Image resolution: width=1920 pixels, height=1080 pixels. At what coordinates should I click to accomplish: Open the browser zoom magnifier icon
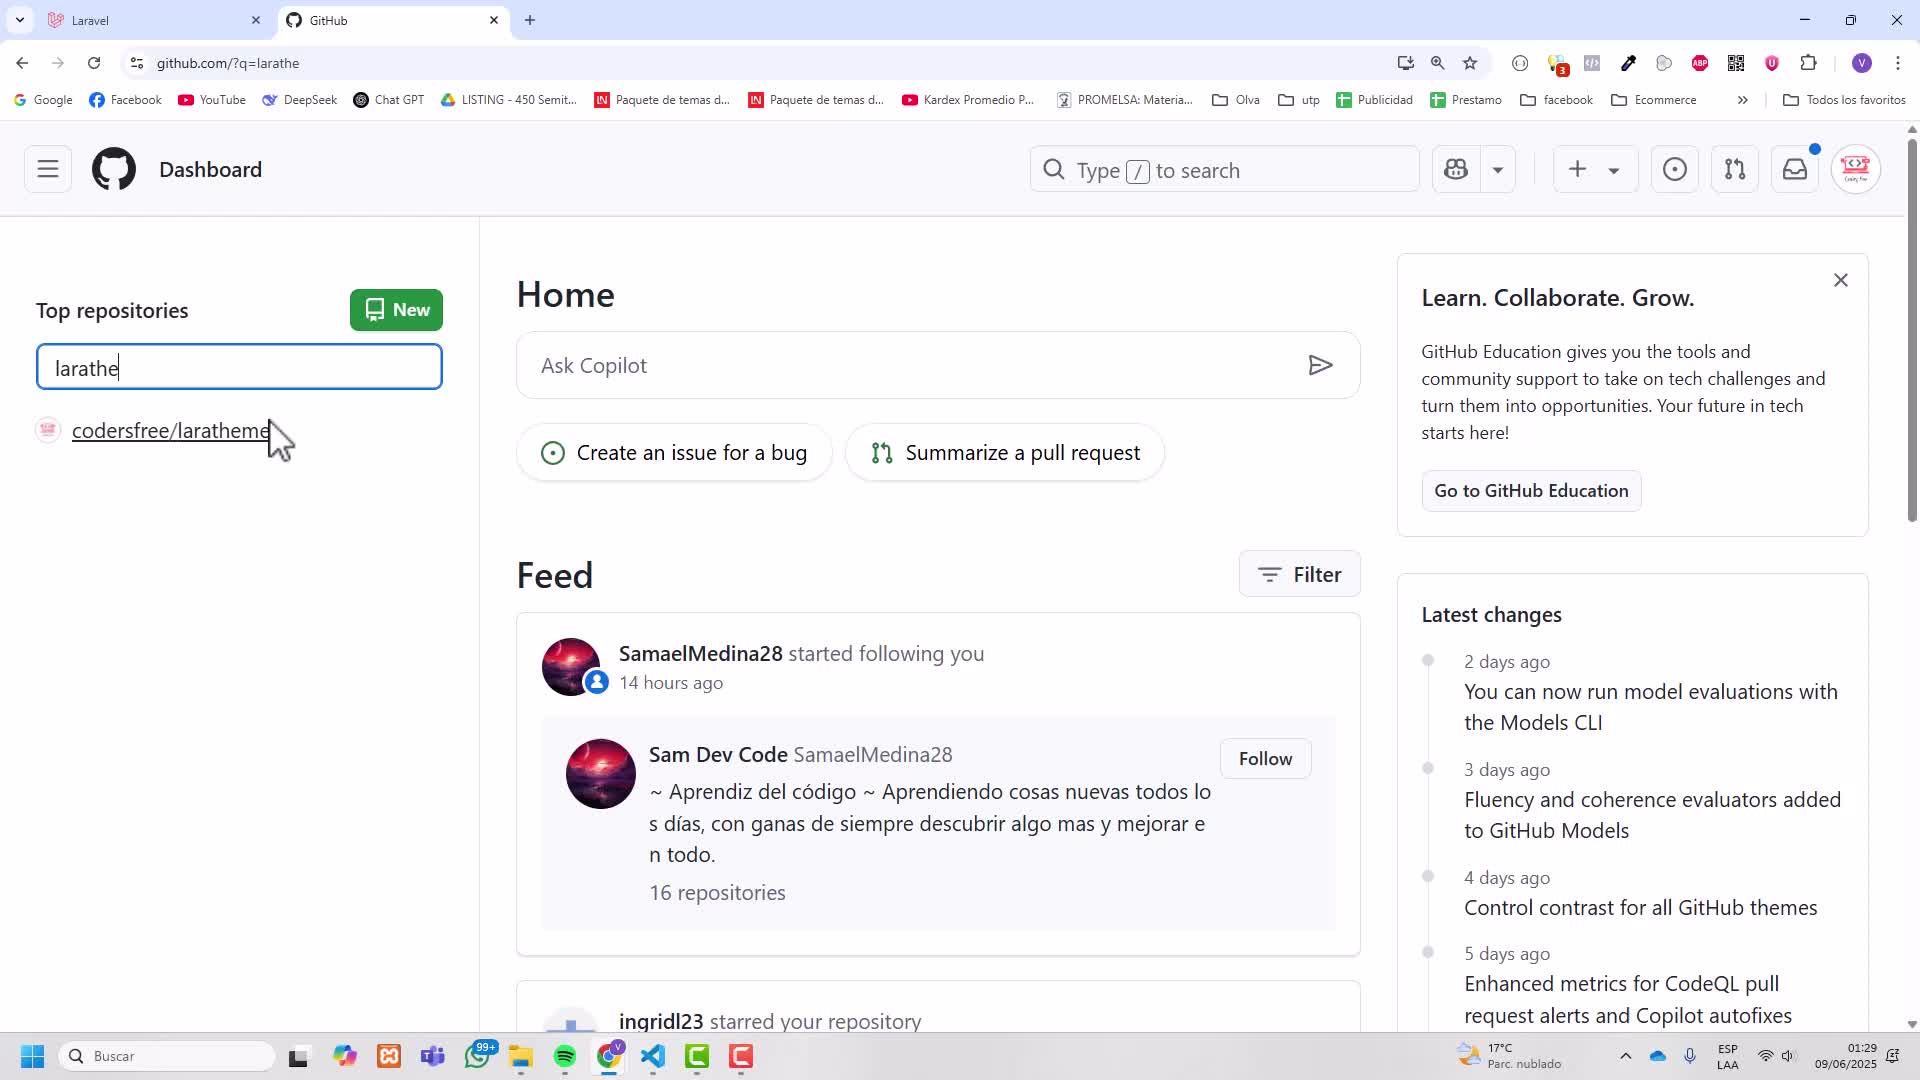point(1437,63)
